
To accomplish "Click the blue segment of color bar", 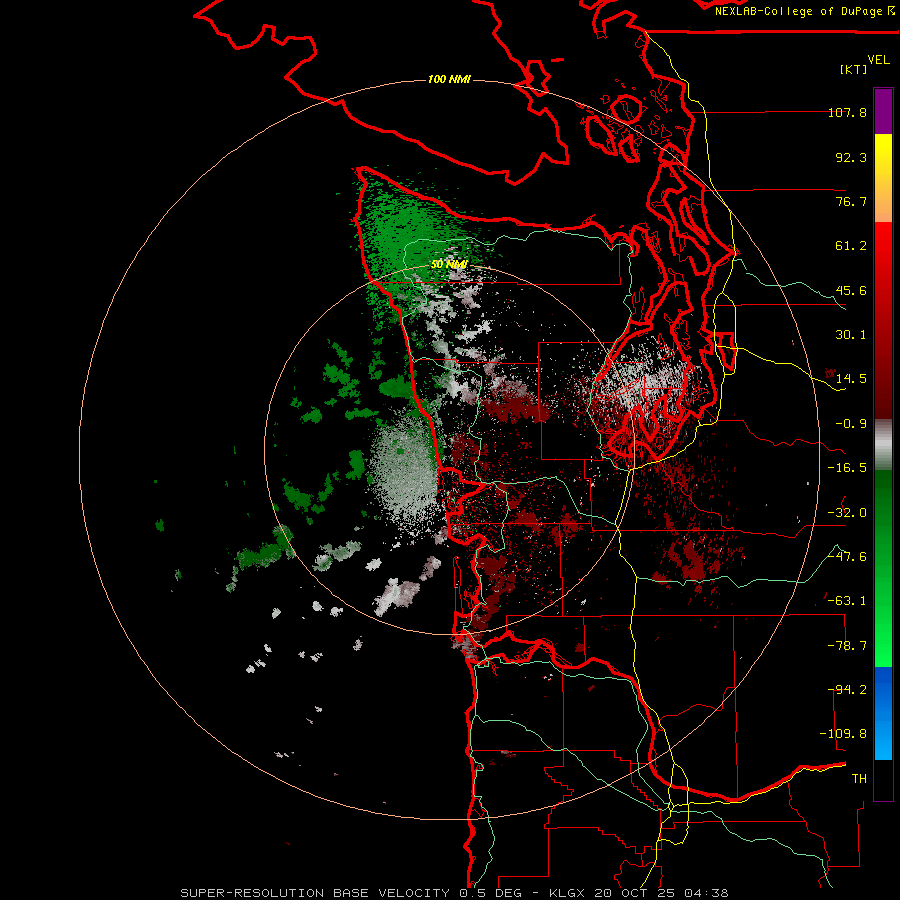I will click(883, 713).
